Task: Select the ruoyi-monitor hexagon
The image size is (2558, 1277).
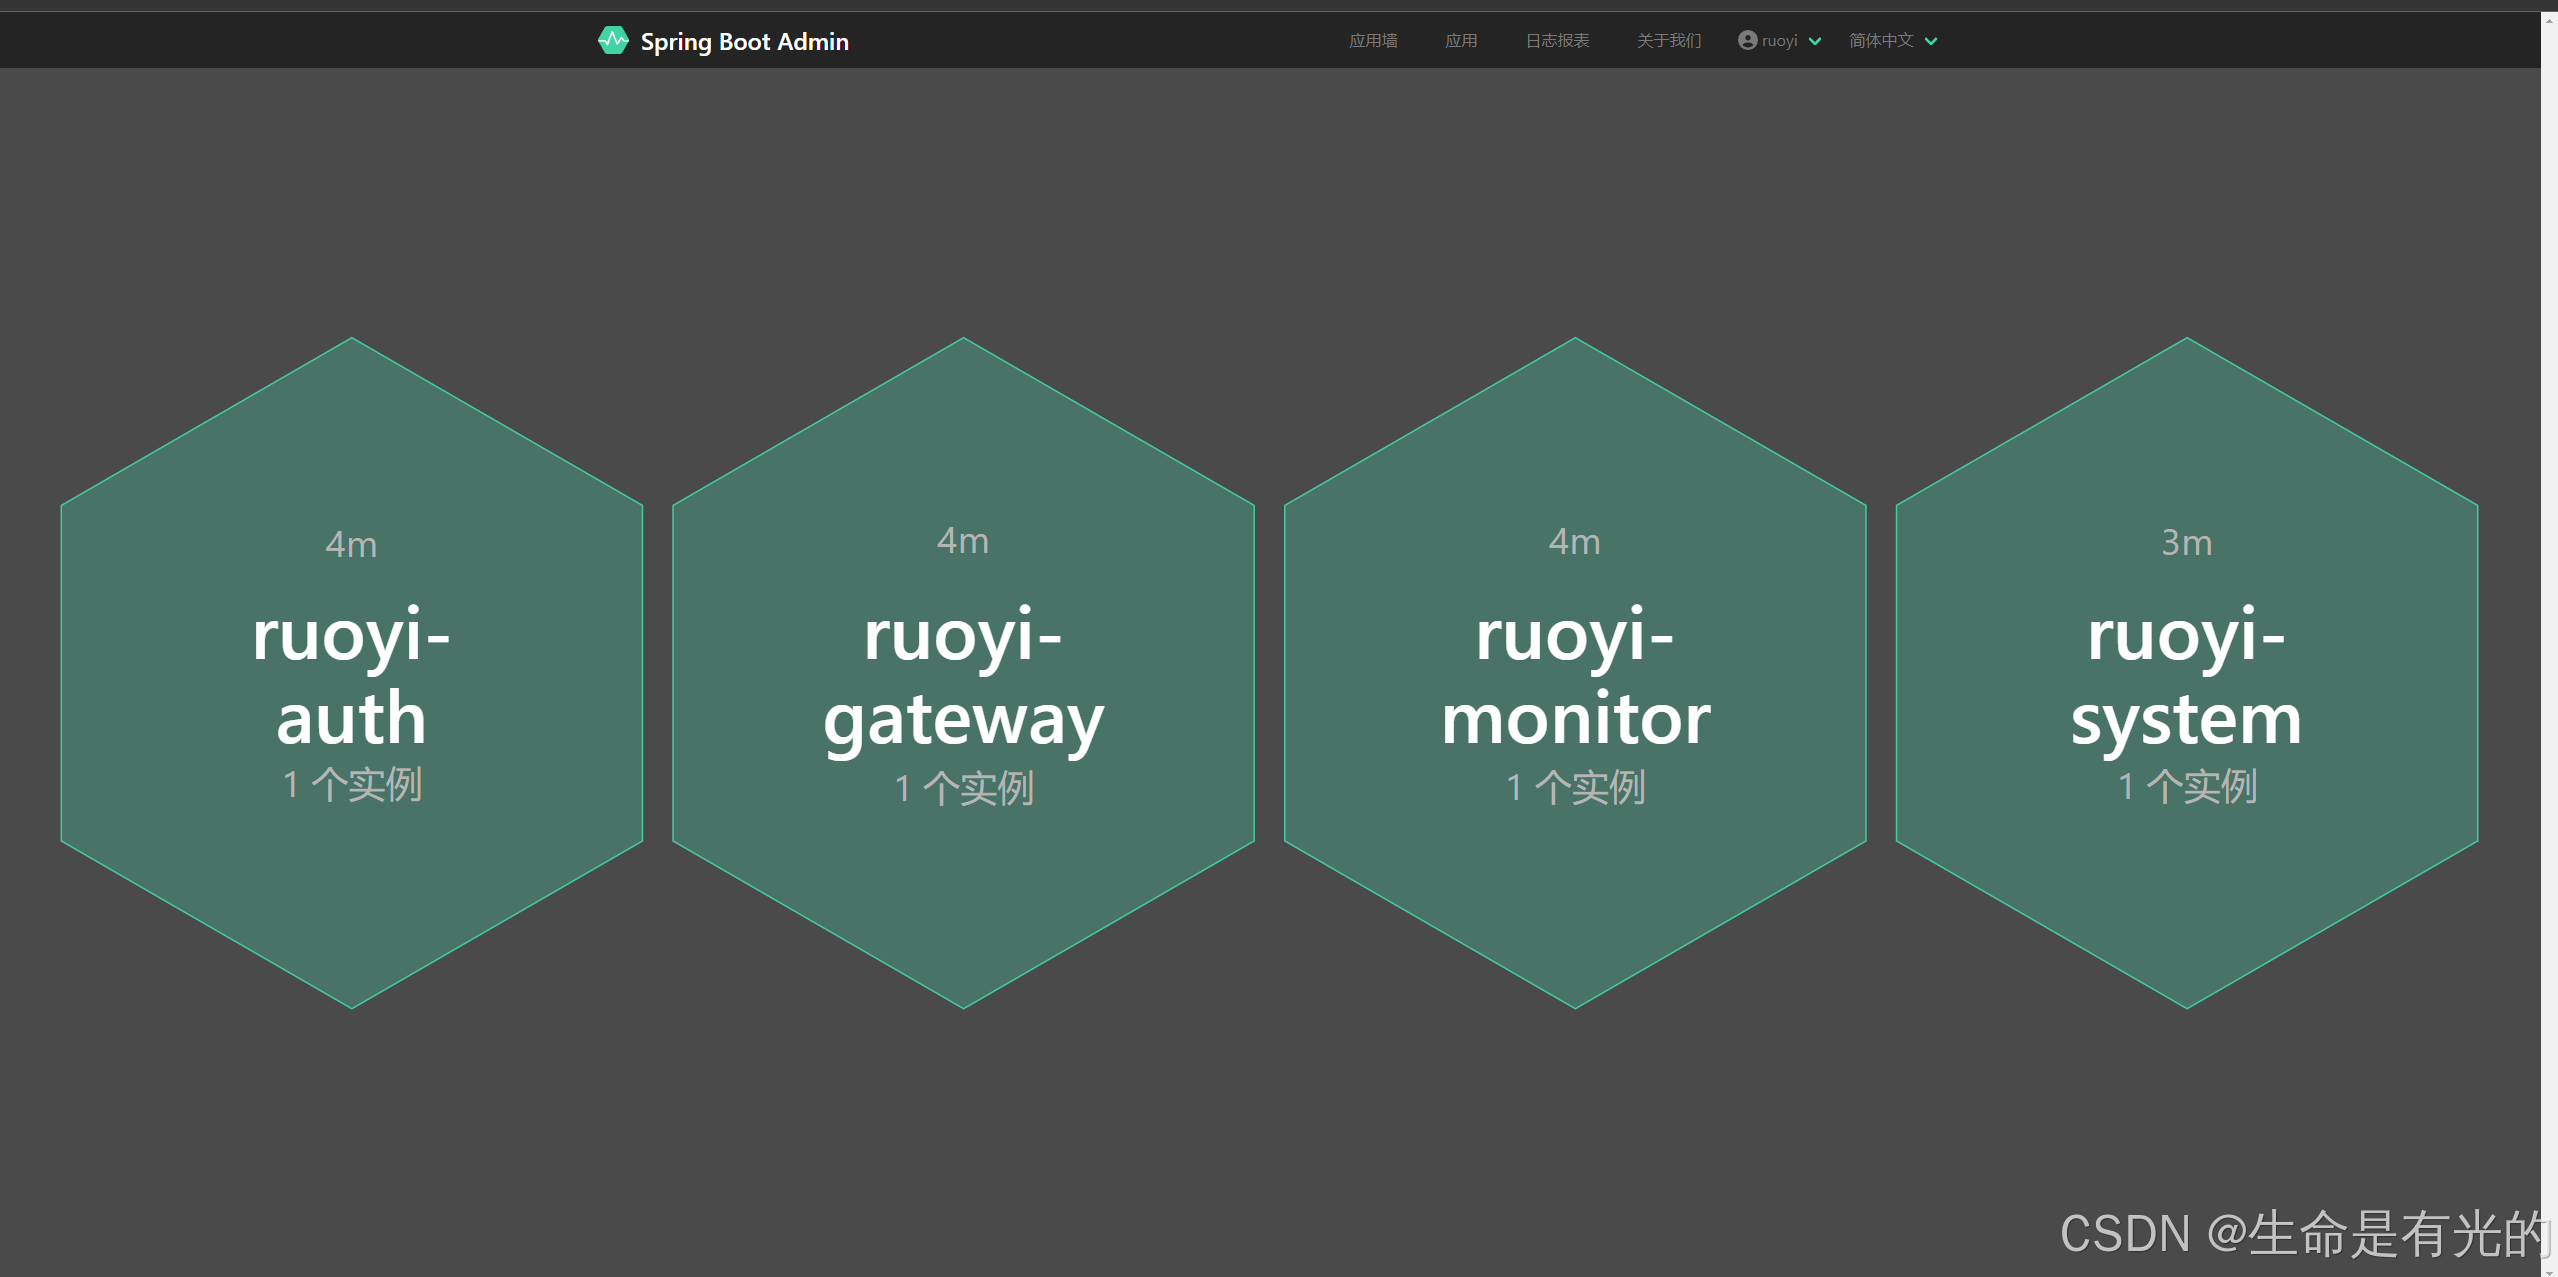Action: [1575, 673]
